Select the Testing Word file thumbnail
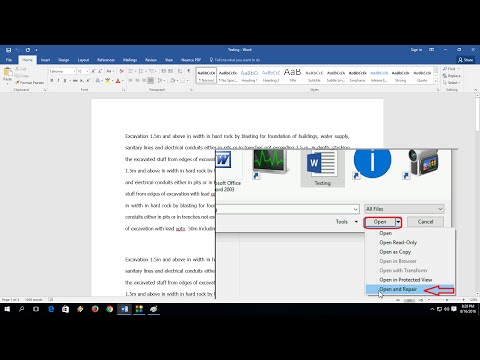The width and height of the screenshot is (480, 360). click(322, 168)
